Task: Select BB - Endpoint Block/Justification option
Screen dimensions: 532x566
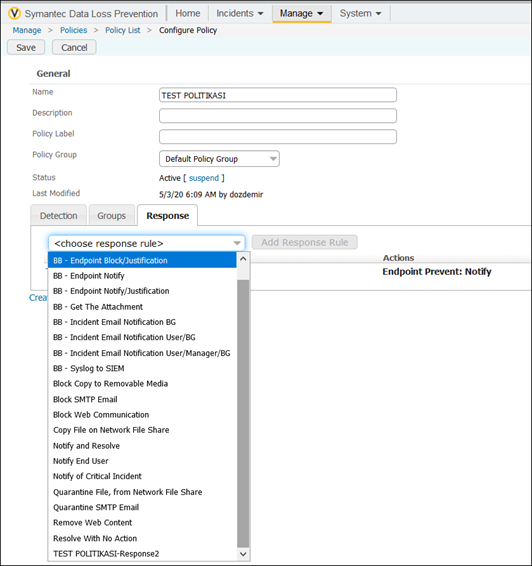Action: coord(142,260)
